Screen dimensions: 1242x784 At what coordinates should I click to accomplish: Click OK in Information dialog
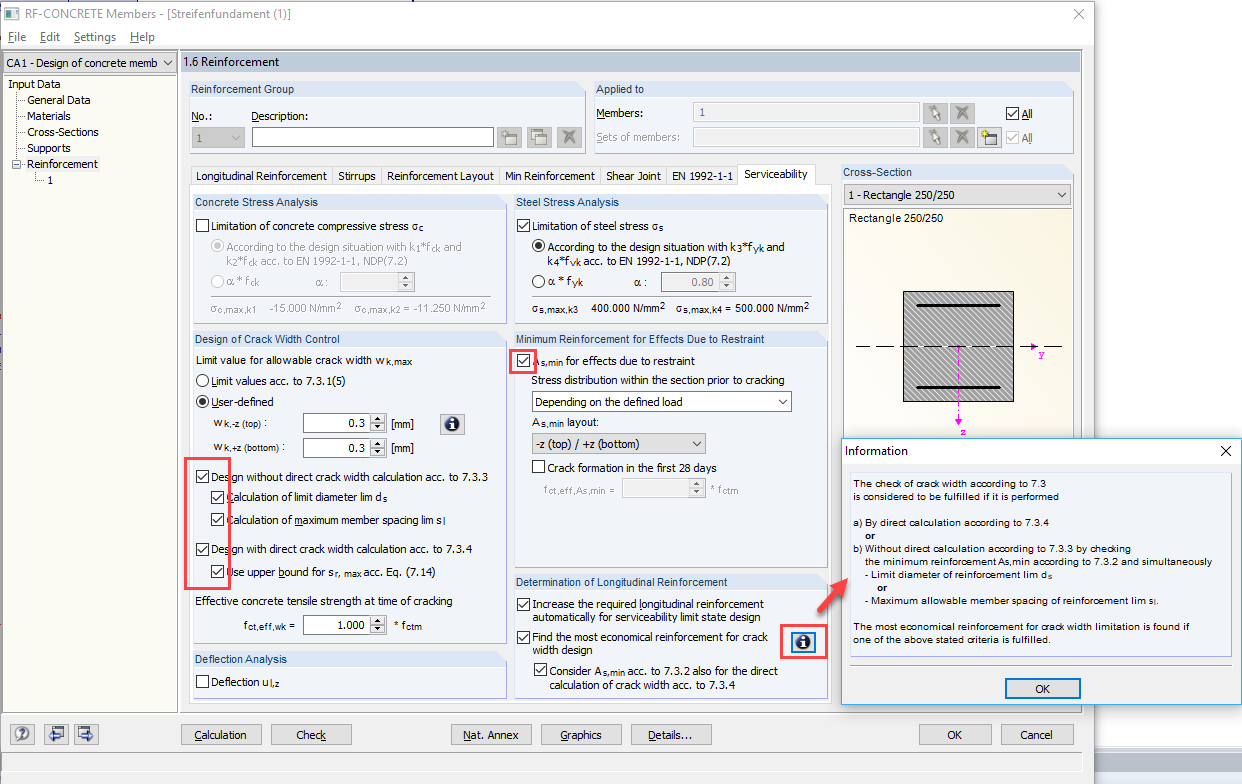[1042, 689]
